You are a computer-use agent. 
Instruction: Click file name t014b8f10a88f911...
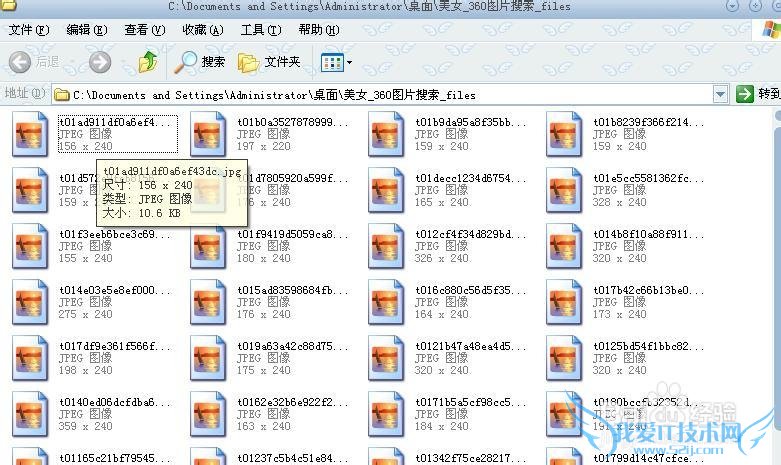649,234
